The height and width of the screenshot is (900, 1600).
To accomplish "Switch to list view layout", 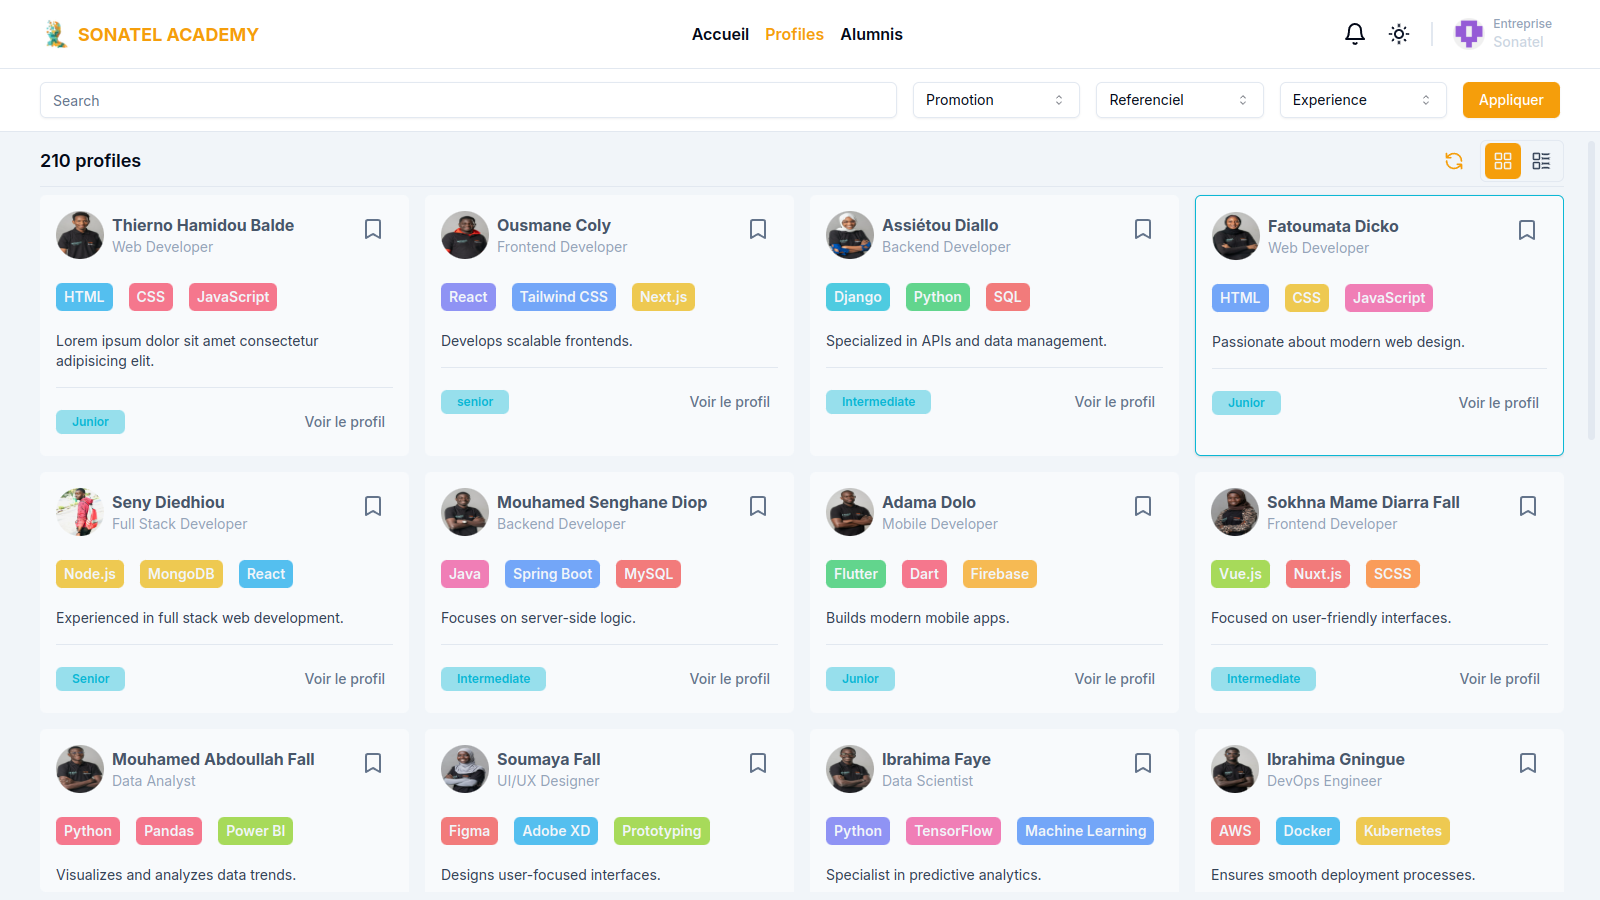I will coord(1540,161).
